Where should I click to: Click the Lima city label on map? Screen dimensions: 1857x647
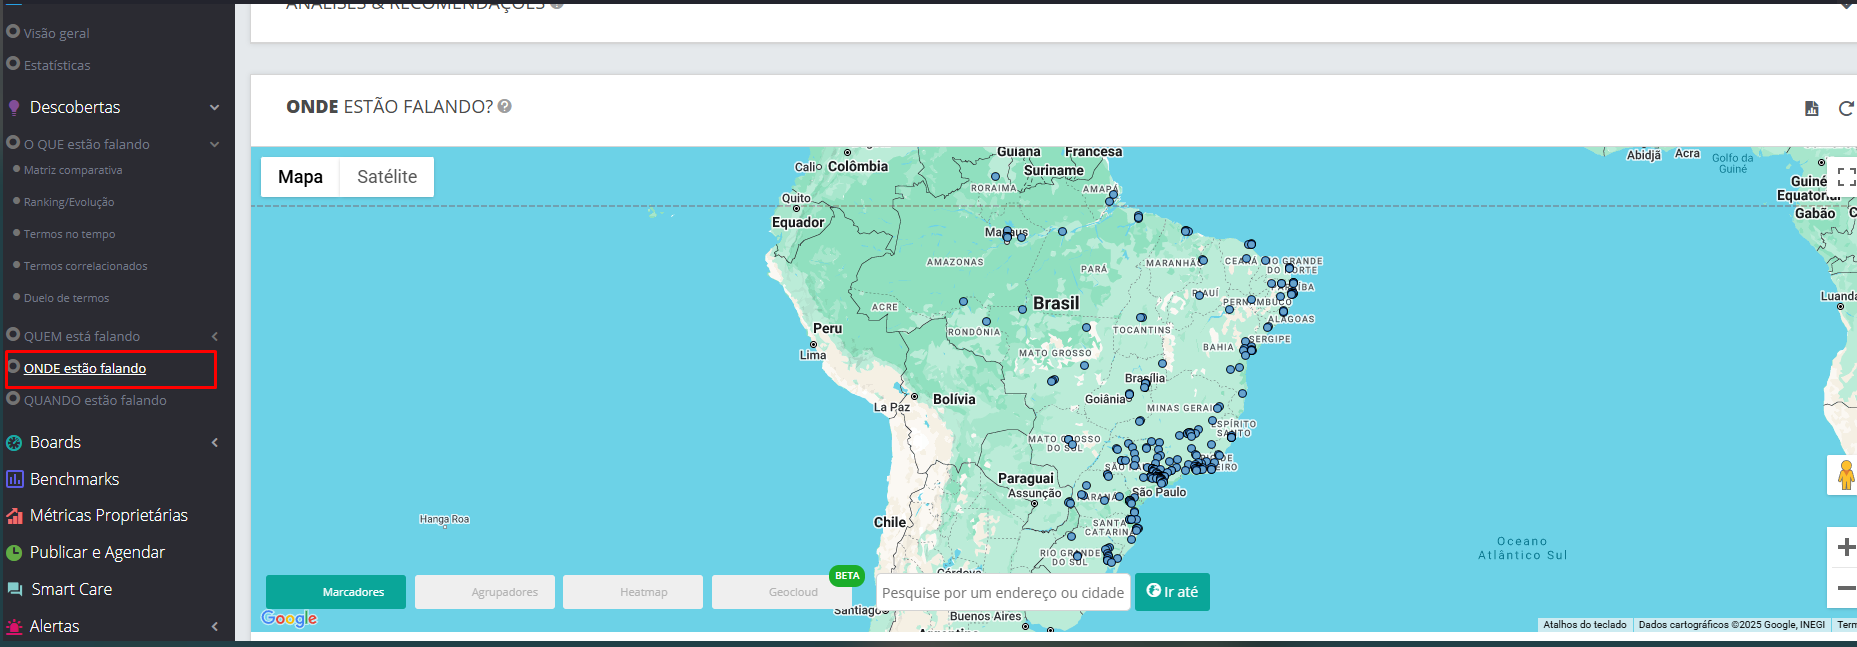pos(813,355)
